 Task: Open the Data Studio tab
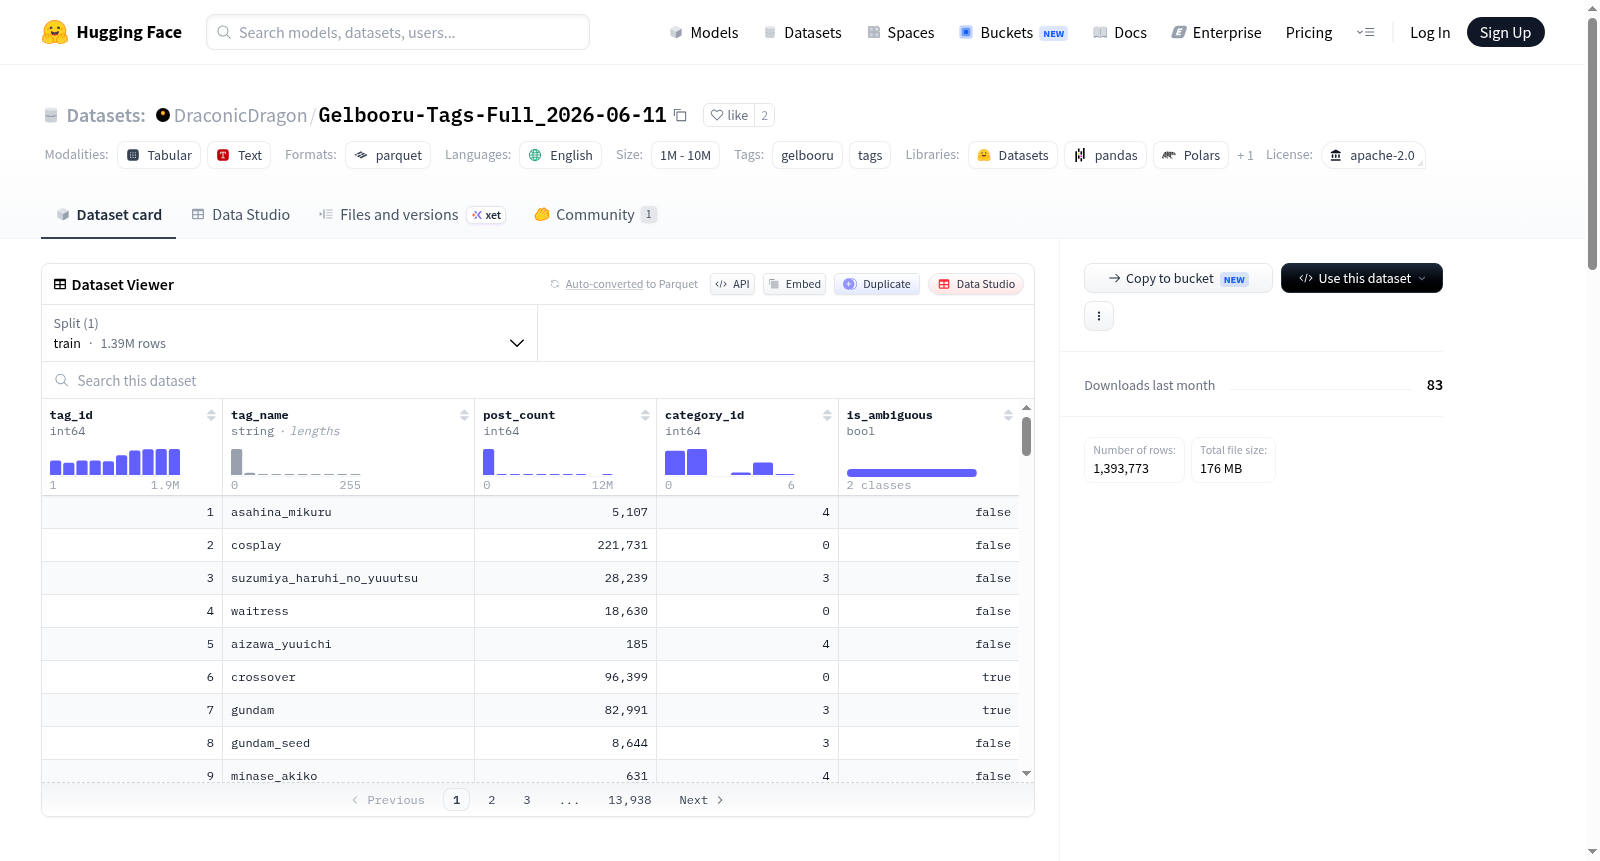(x=241, y=215)
